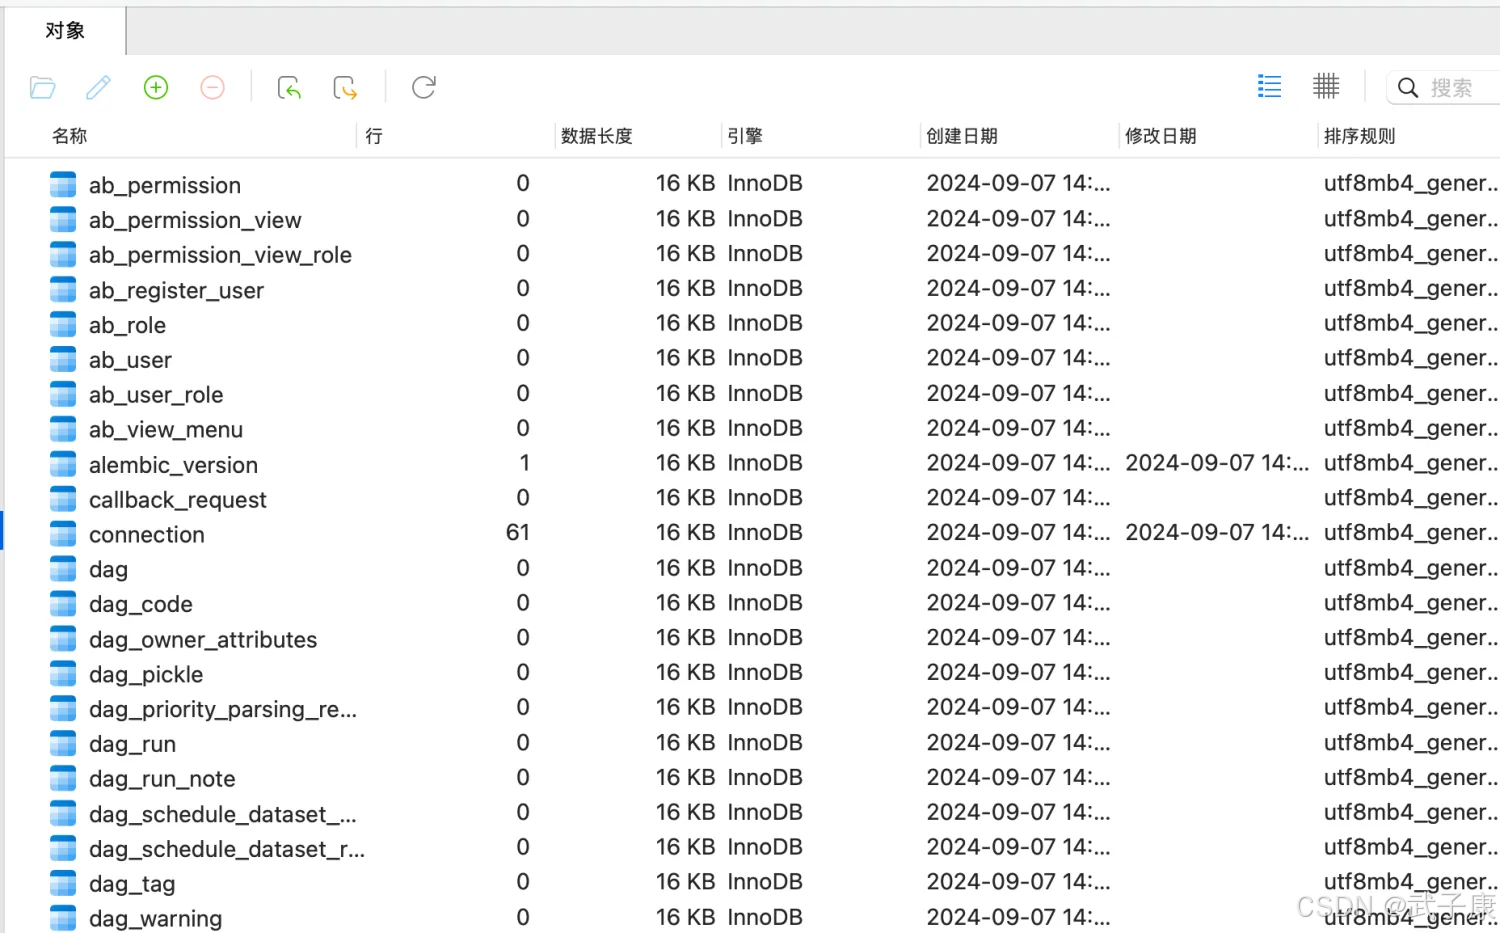The height and width of the screenshot is (933, 1500).
Task: Sort by 名称 column header
Action: coord(70,136)
